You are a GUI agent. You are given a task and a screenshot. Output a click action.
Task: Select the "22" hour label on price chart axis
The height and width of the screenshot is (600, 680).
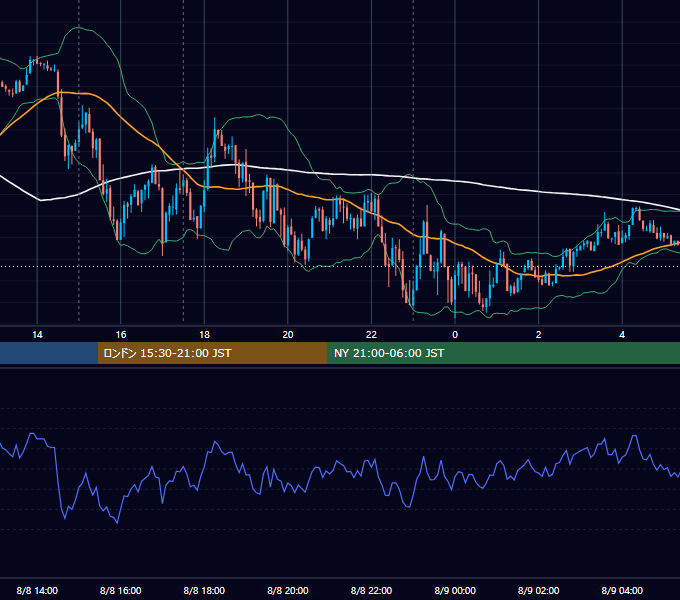pyautogui.click(x=371, y=335)
